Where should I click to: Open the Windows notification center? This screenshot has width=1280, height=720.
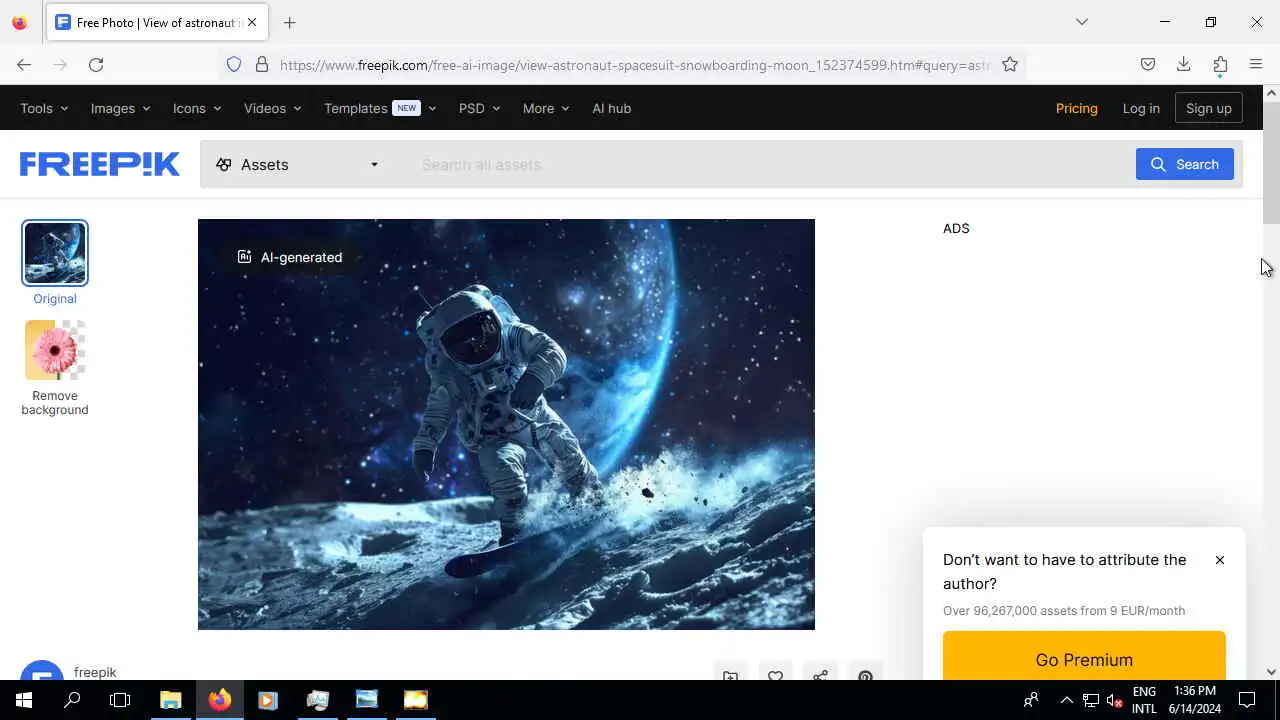[1247, 700]
